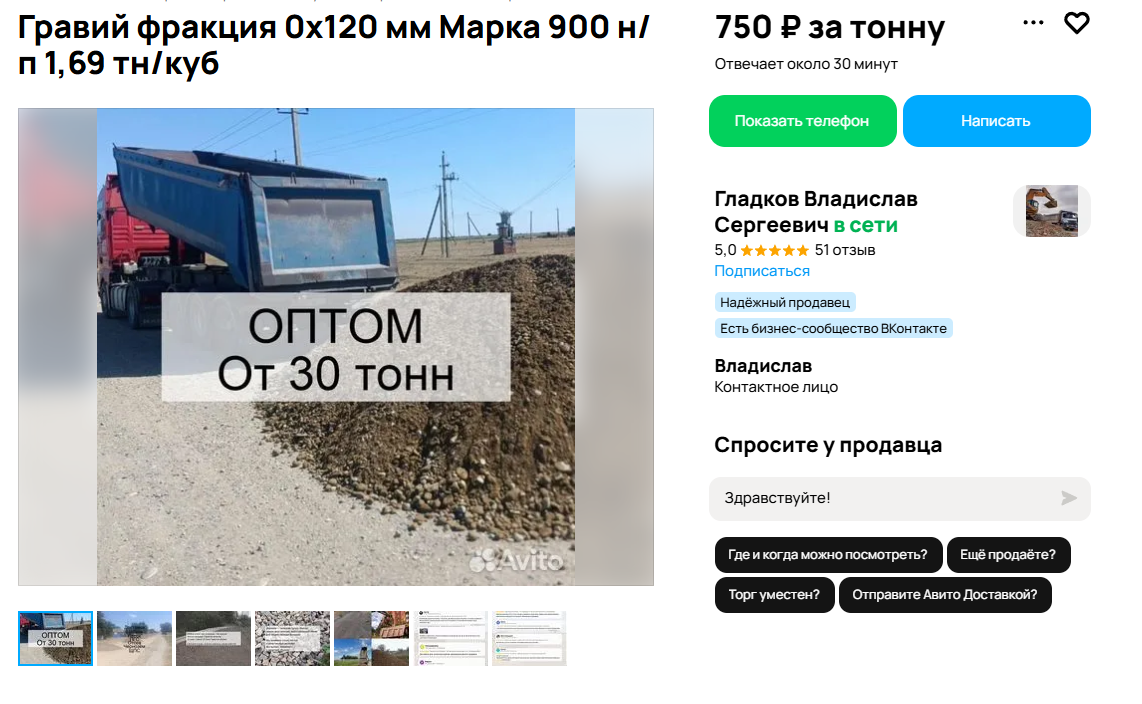Add listing to favorites with heart icon
Screen dimensions: 1142x704
[1076, 23]
